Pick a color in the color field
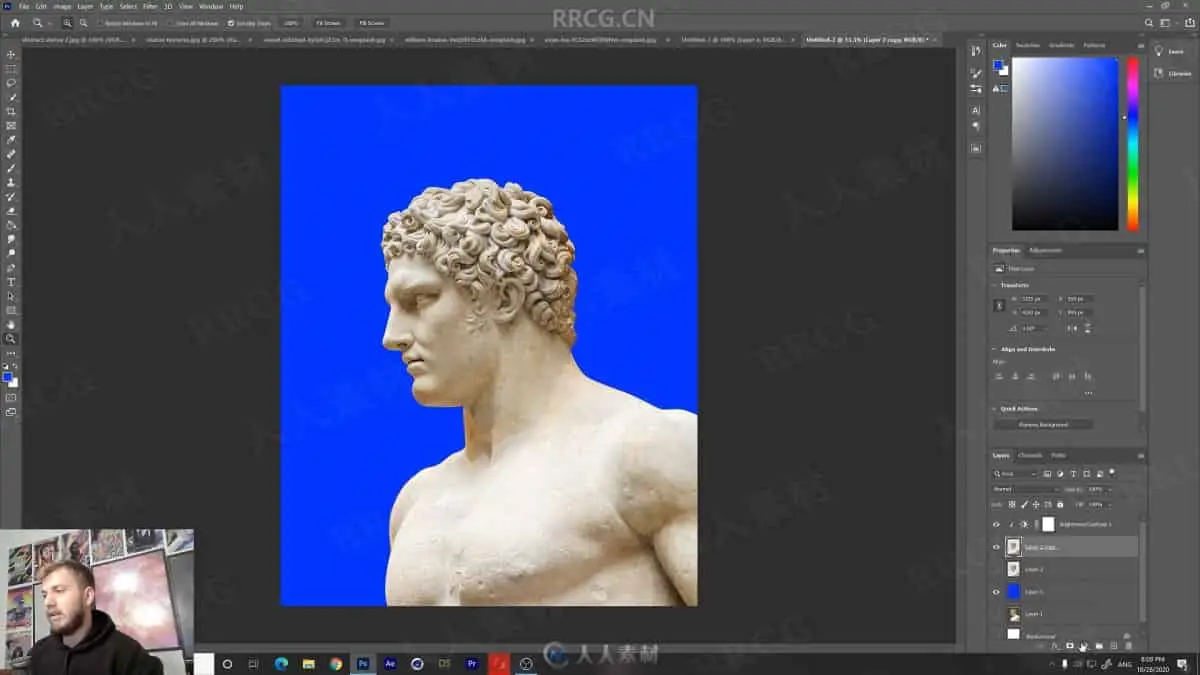Viewport: 1200px width, 675px height. (1065, 143)
